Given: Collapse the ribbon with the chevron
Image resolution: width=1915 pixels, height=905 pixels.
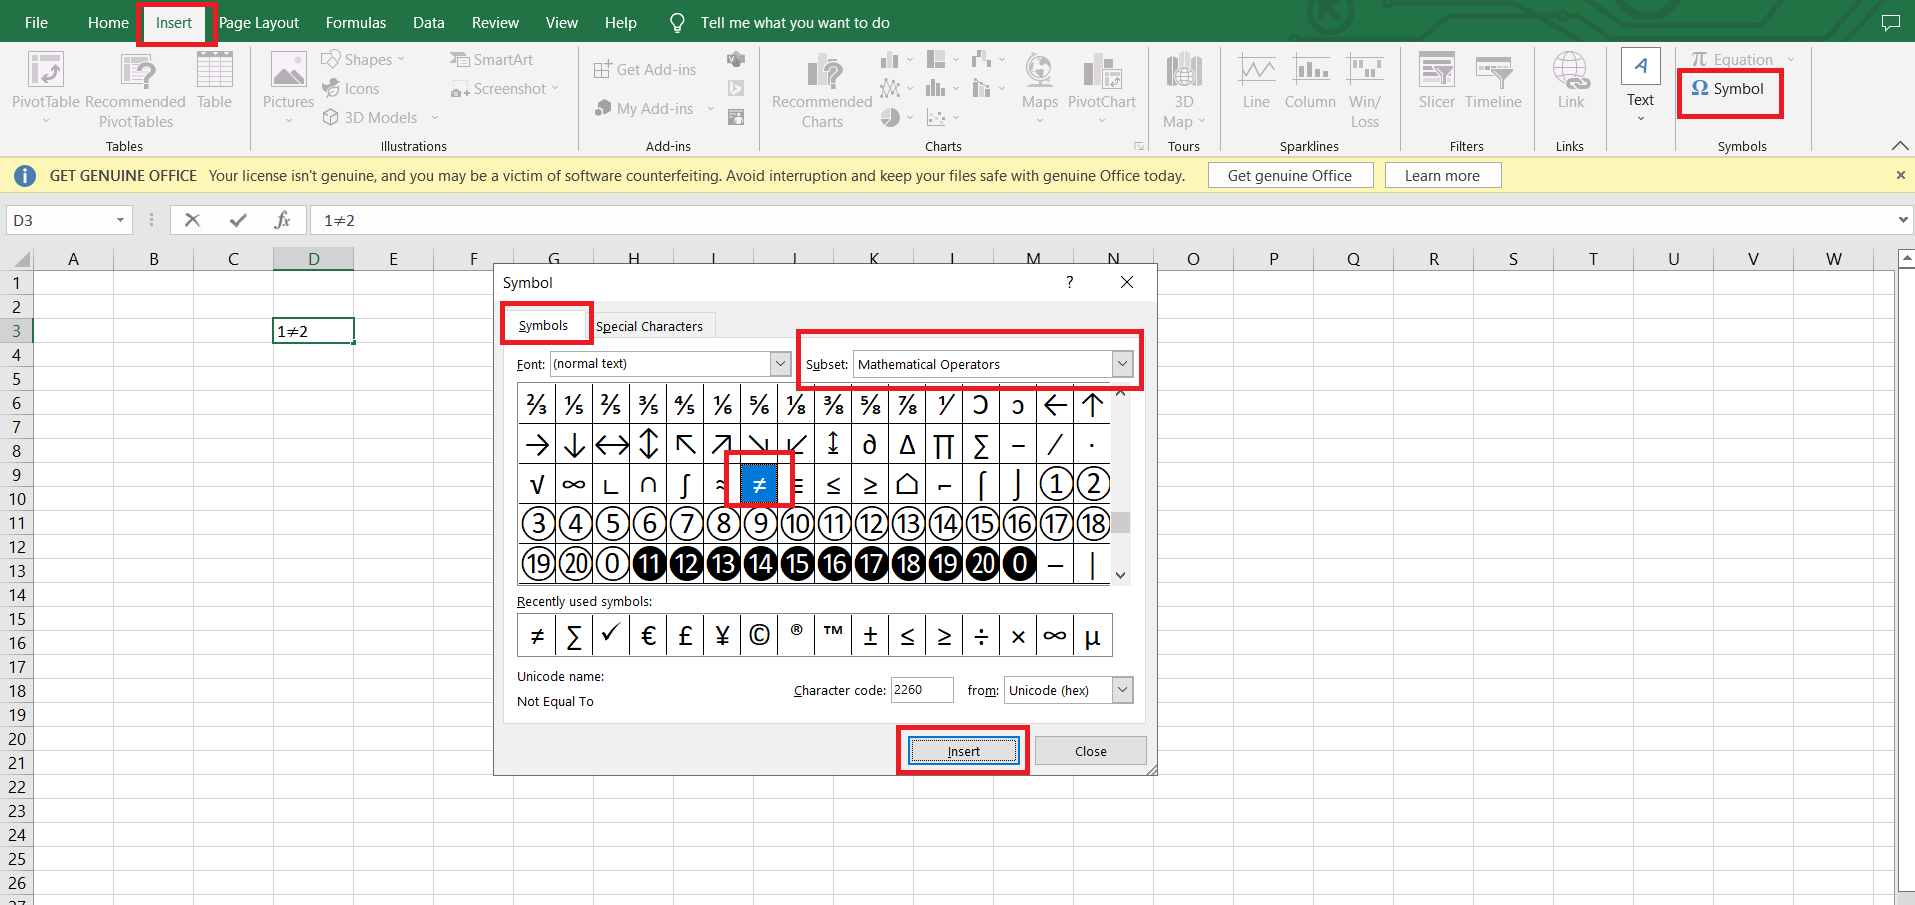Looking at the screenshot, I should pyautogui.click(x=1900, y=146).
